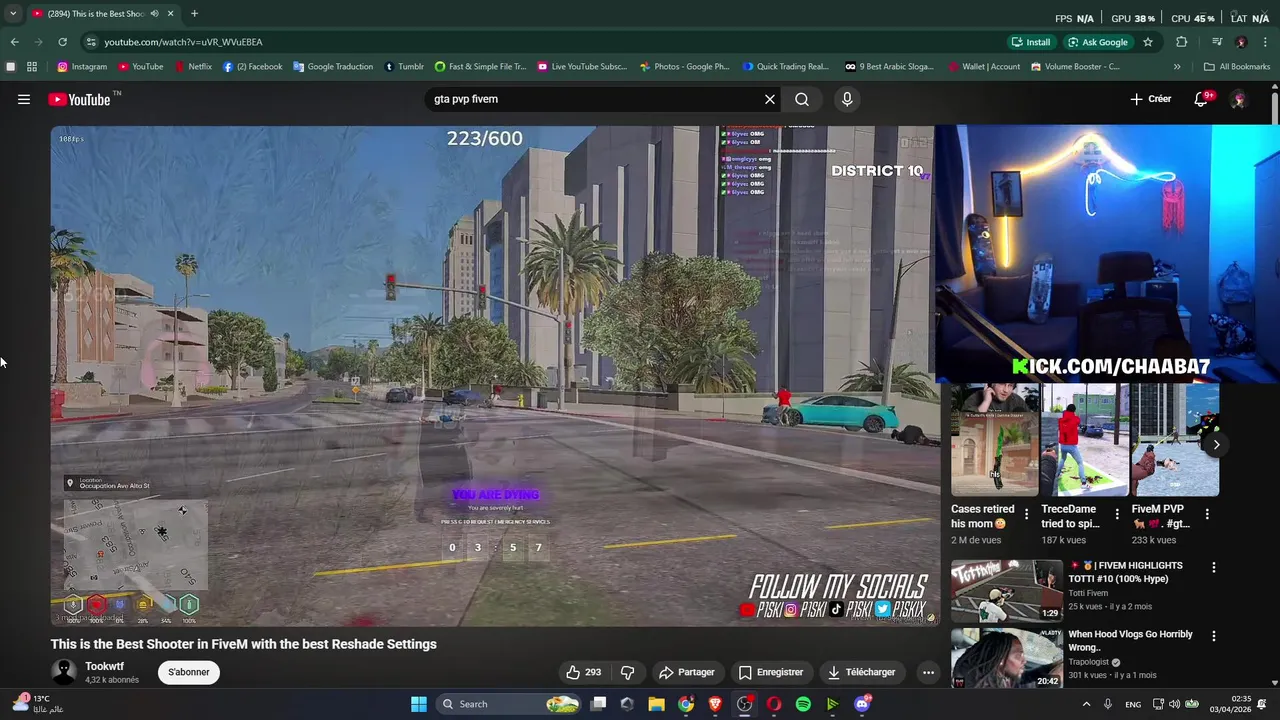Subscribe with the S'abonner button
Image resolution: width=1280 pixels, height=720 pixels.
[x=189, y=672]
